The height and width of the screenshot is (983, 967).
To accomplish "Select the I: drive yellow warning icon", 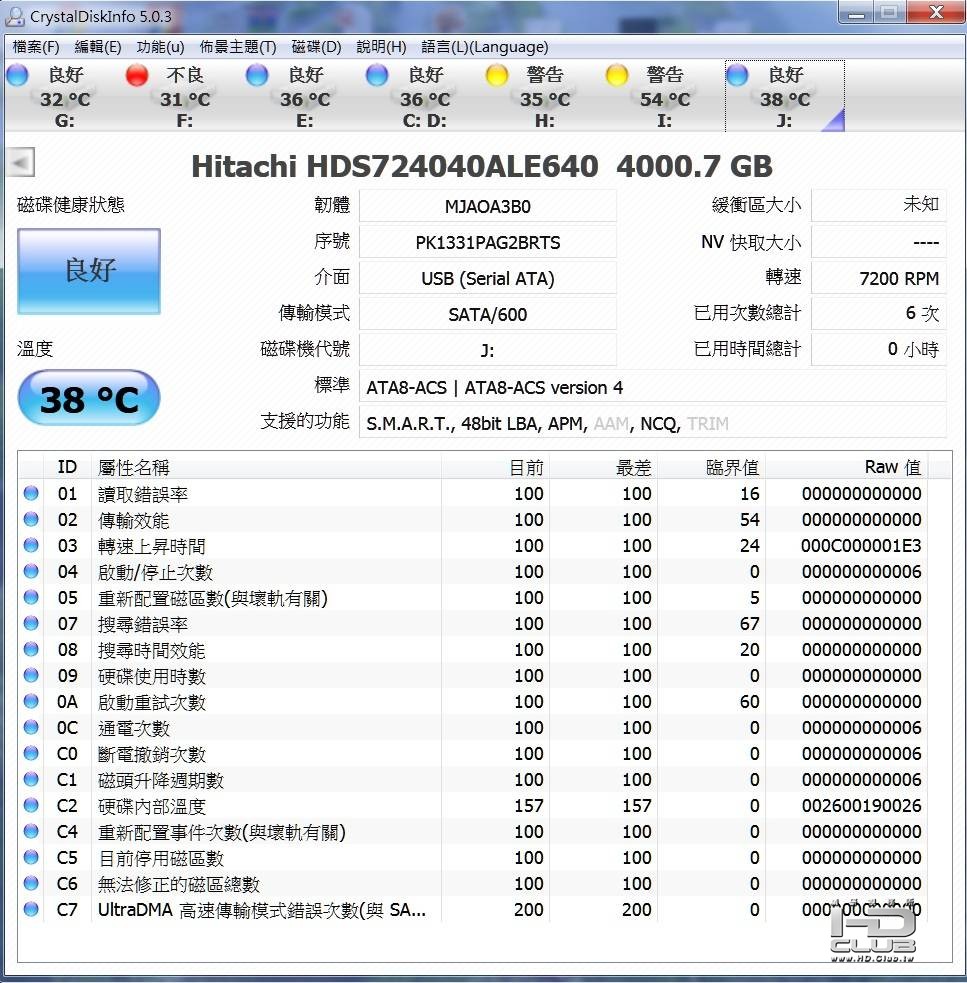I will coord(617,75).
